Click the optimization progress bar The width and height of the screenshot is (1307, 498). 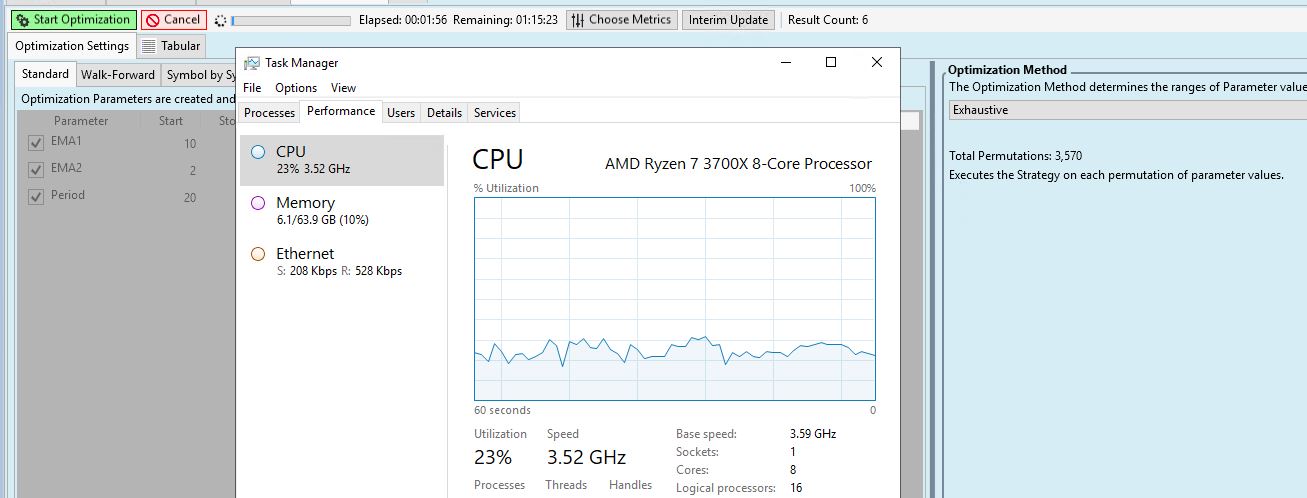tap(290, 20)
